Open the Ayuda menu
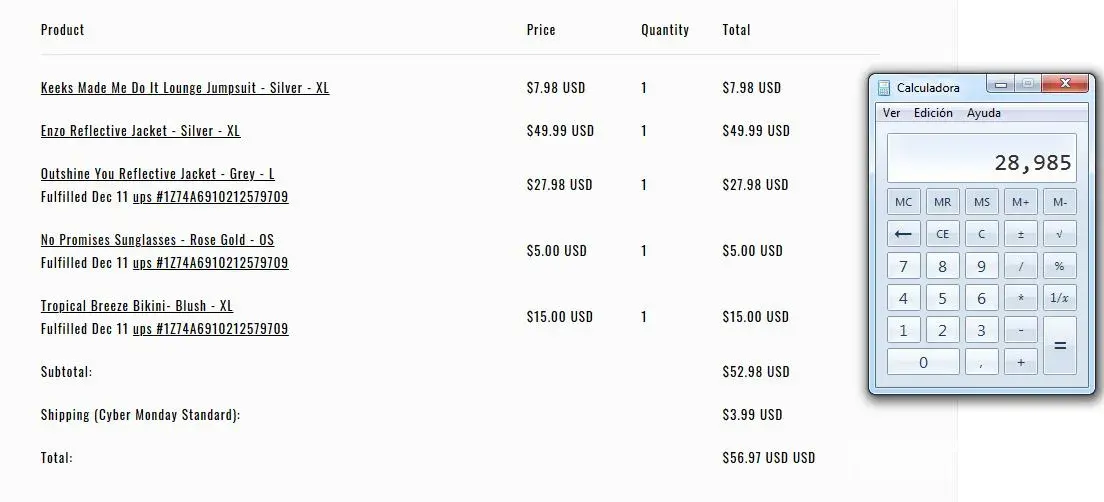 pos(983,113)
